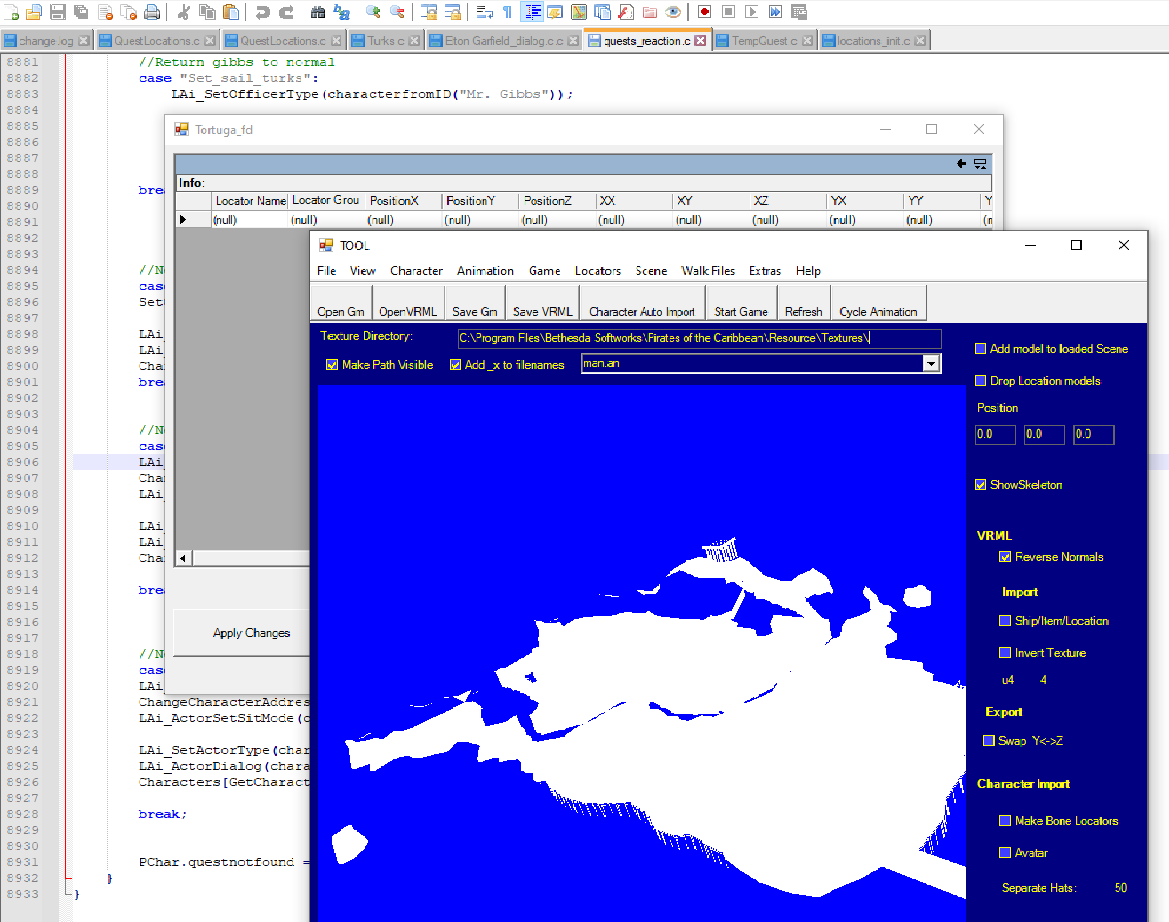This screenshot has width=1169, height=922.
Task: Toggle the Avatar checkbox
Action: tap(1005, 852)
